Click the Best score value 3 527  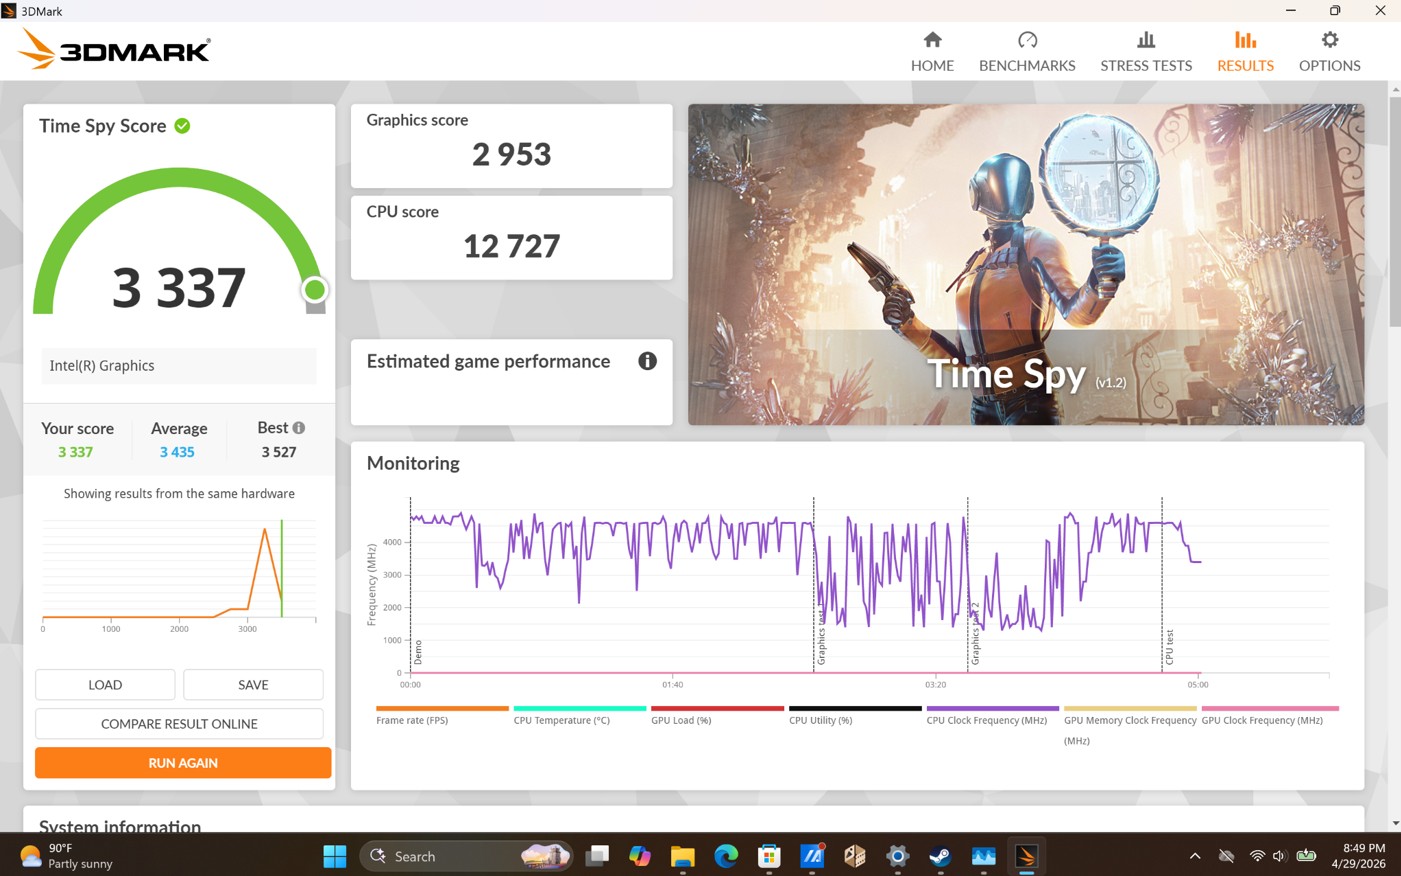(x=279, y=452)
